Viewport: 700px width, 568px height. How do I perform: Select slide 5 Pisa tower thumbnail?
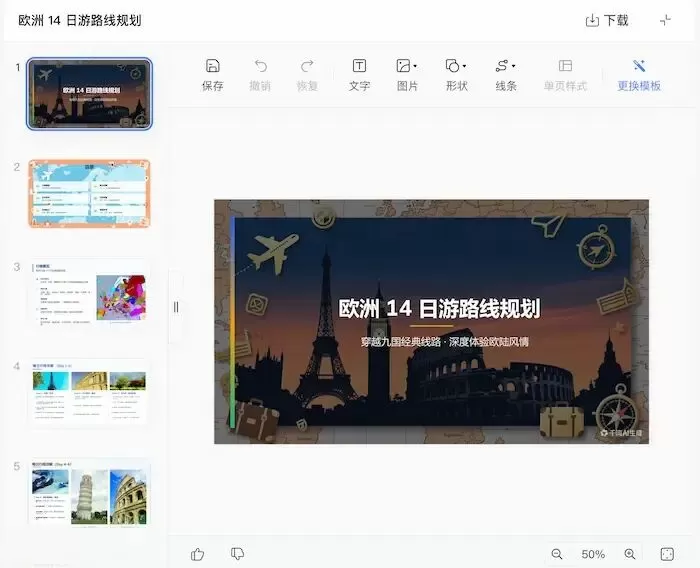pos(89,492)
